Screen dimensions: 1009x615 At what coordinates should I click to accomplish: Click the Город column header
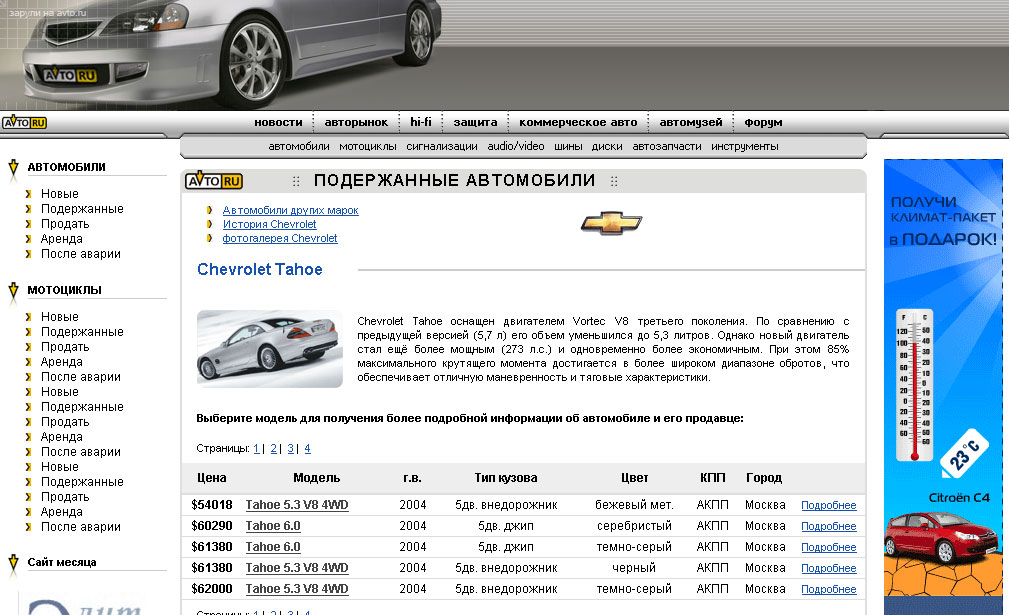click(764, 478)
